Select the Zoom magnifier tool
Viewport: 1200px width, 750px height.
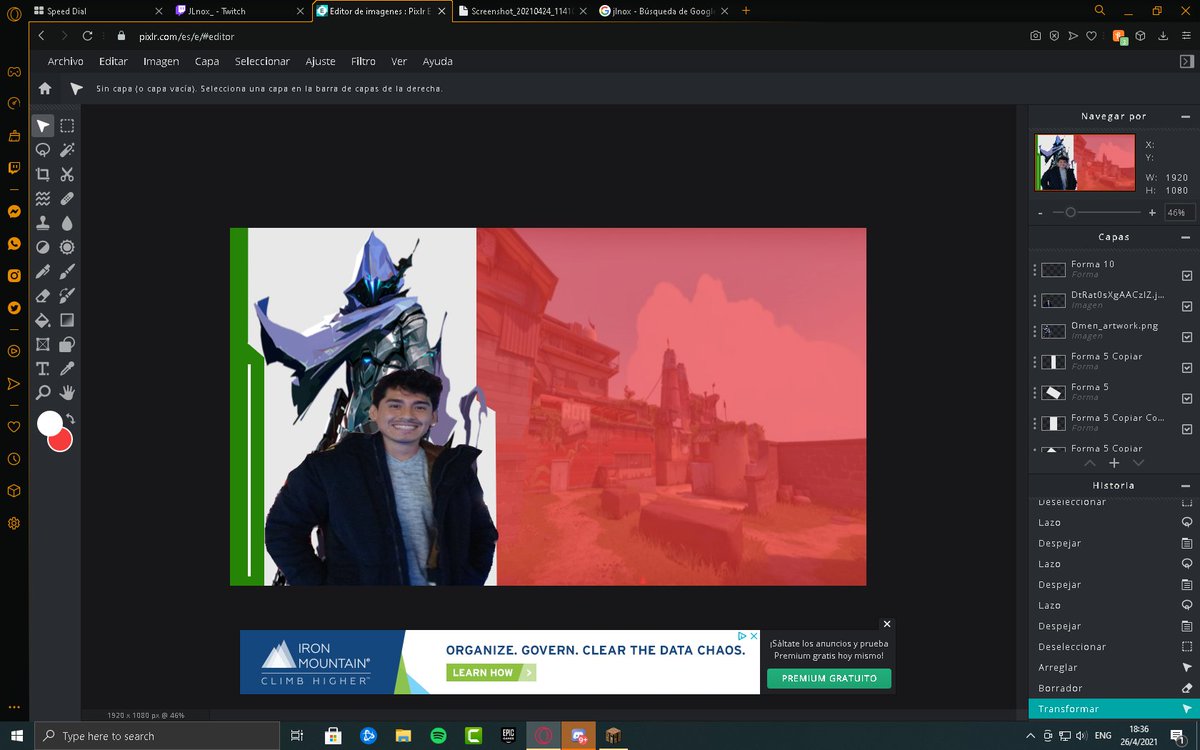click(43, 392)
